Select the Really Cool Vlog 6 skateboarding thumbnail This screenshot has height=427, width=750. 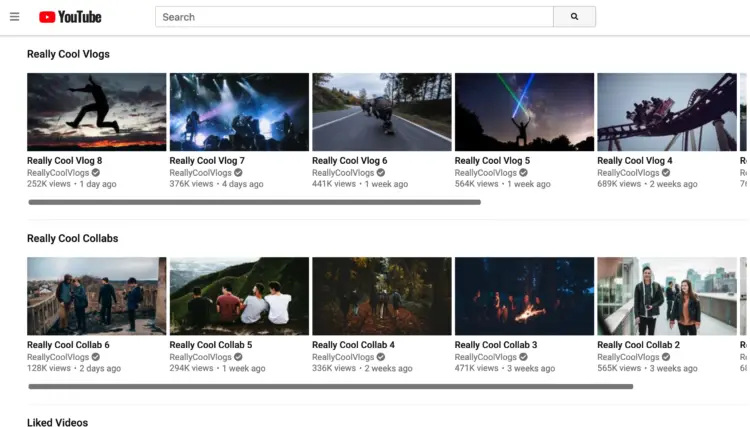[381, 112]
